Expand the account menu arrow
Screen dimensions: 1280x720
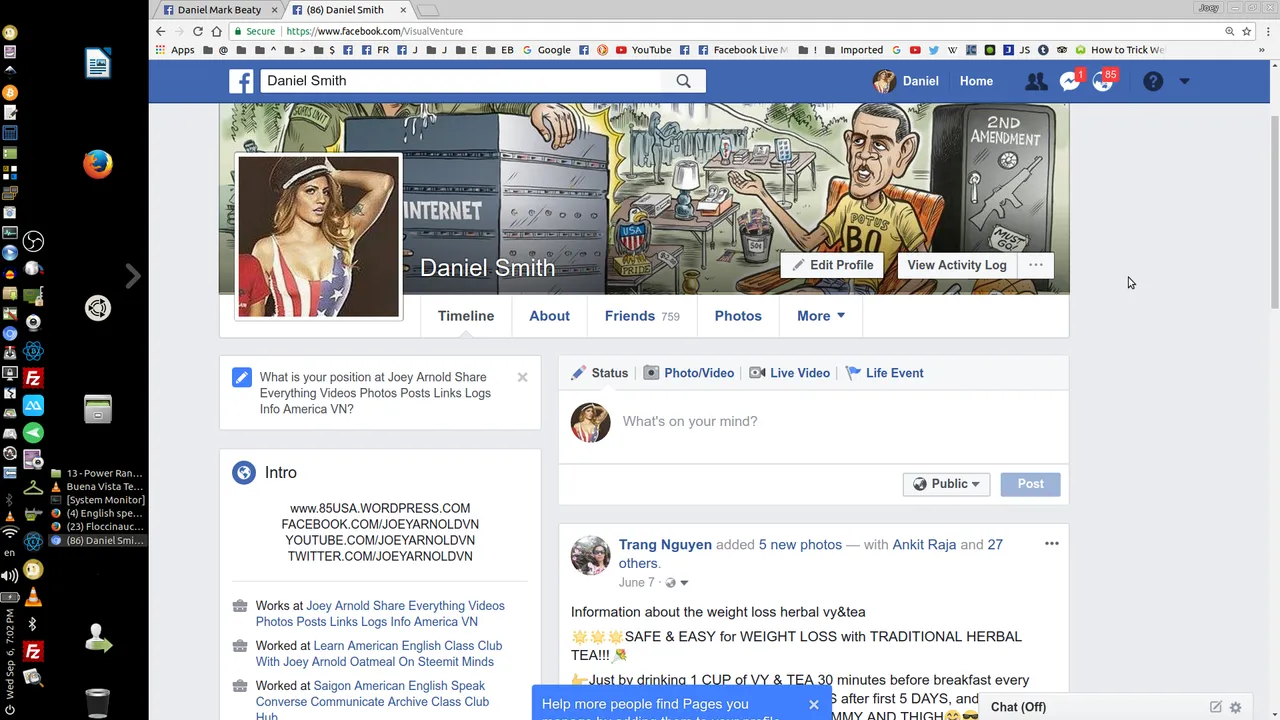1184,81
